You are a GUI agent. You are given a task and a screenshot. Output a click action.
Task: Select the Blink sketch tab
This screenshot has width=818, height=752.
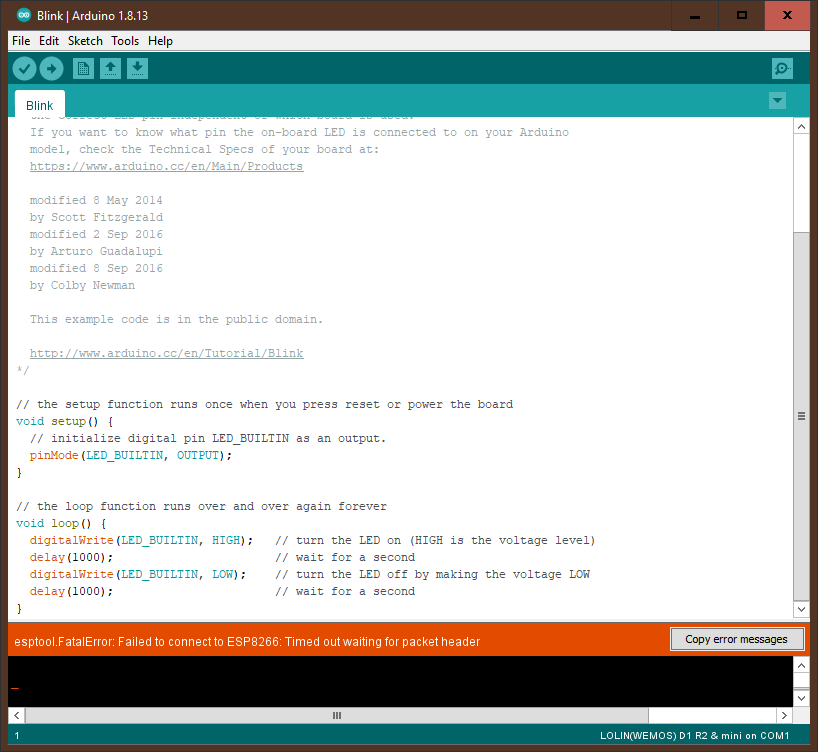(40, 105)
